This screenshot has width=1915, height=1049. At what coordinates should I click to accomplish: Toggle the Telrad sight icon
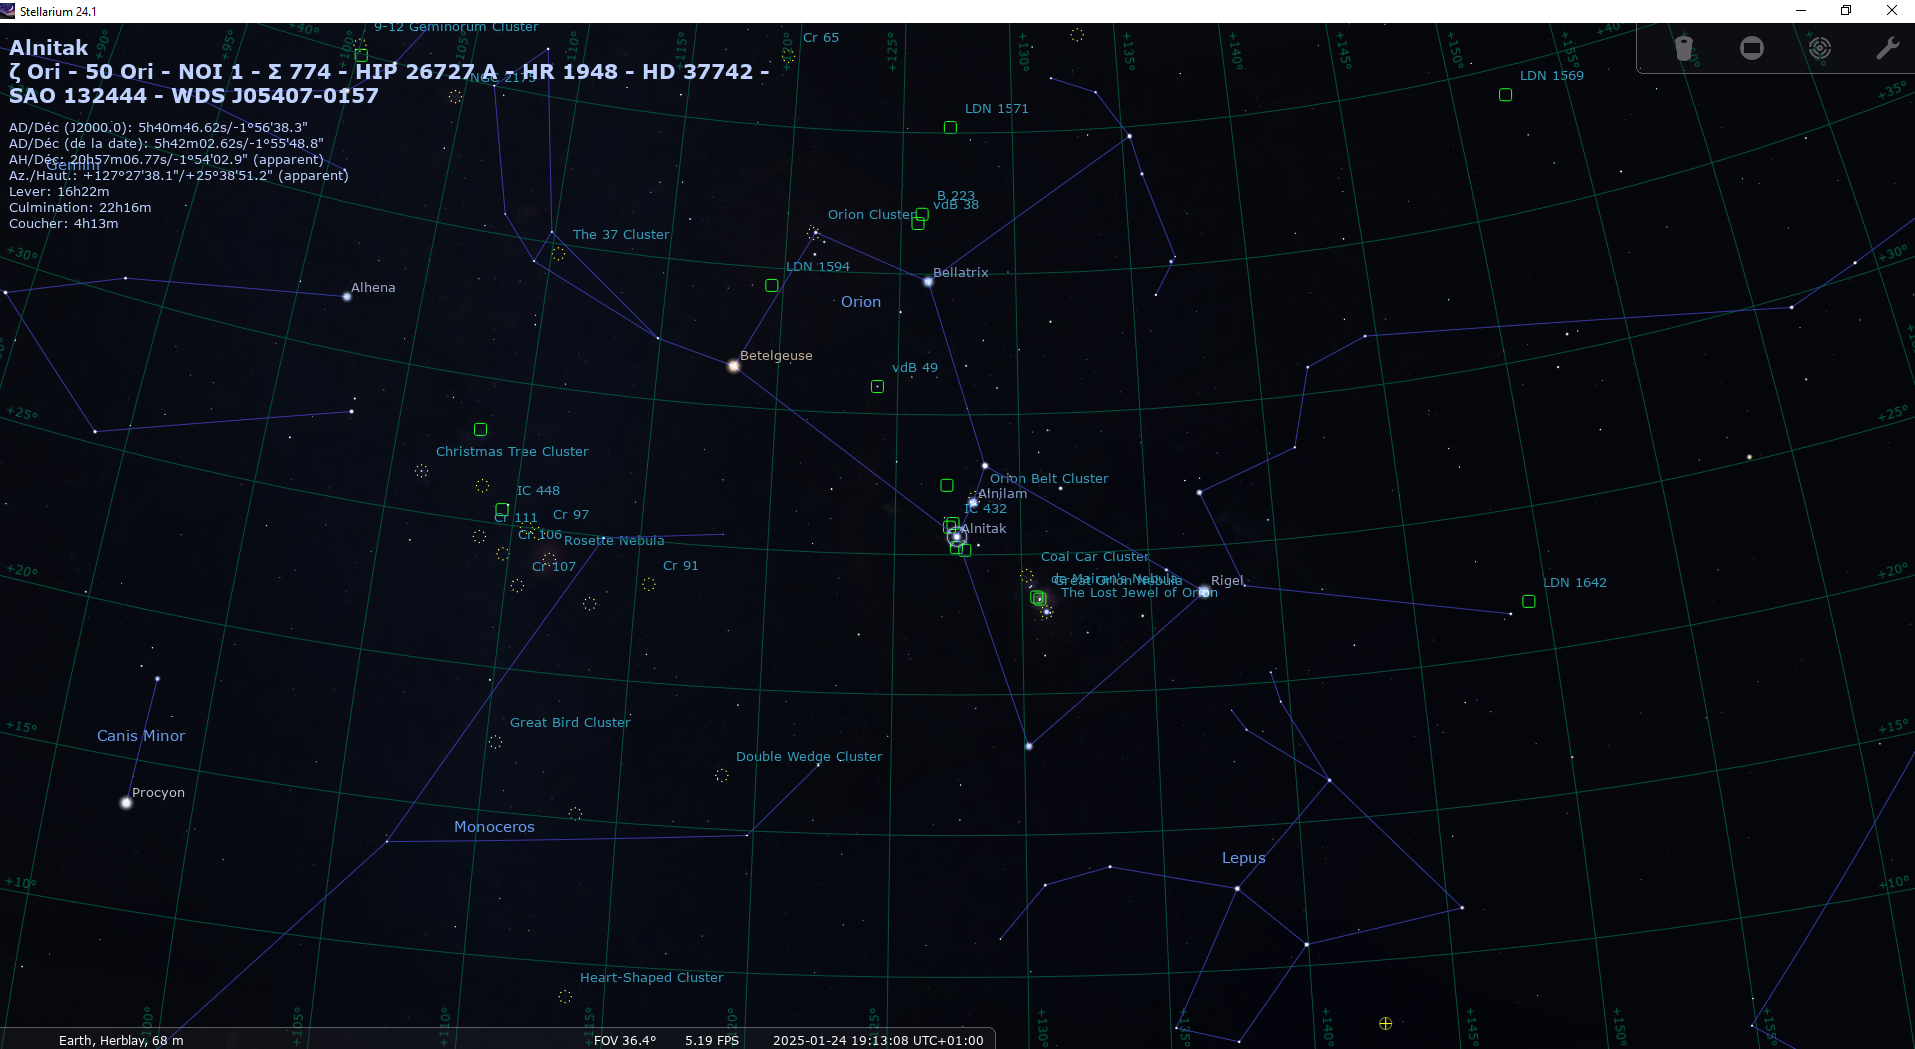(x=1820, y=48)
